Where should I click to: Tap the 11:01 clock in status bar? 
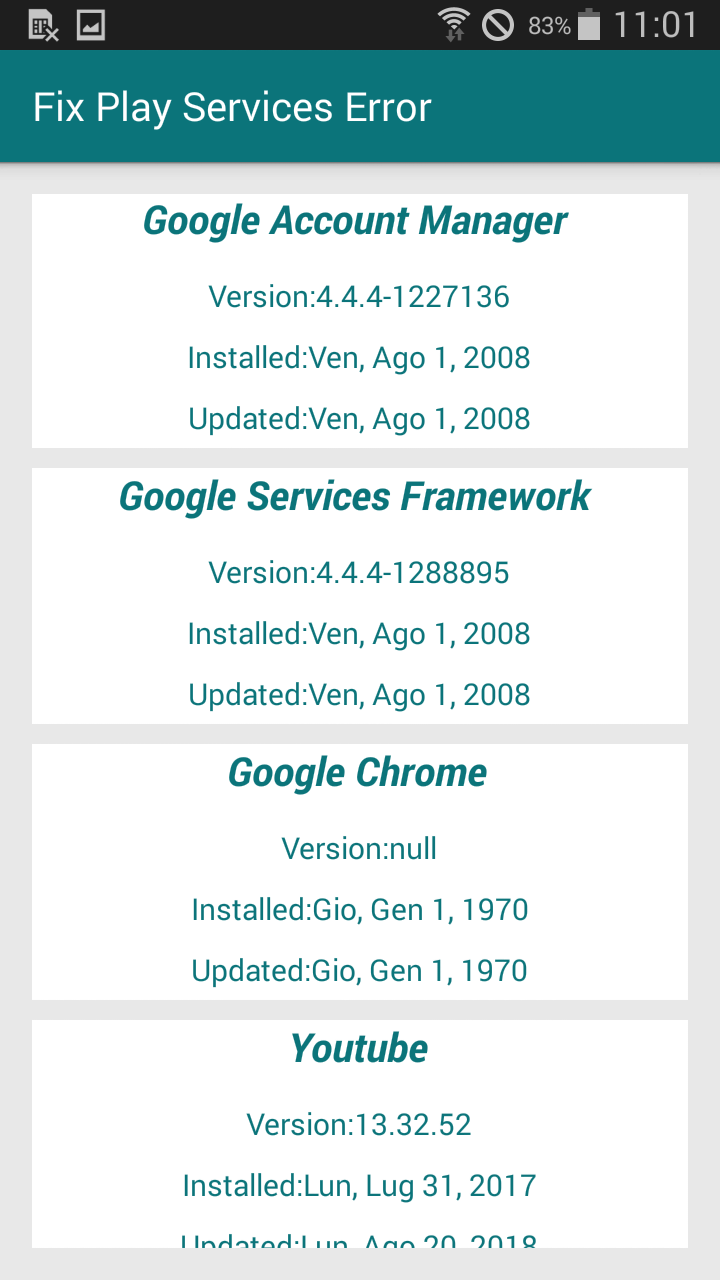655,25
